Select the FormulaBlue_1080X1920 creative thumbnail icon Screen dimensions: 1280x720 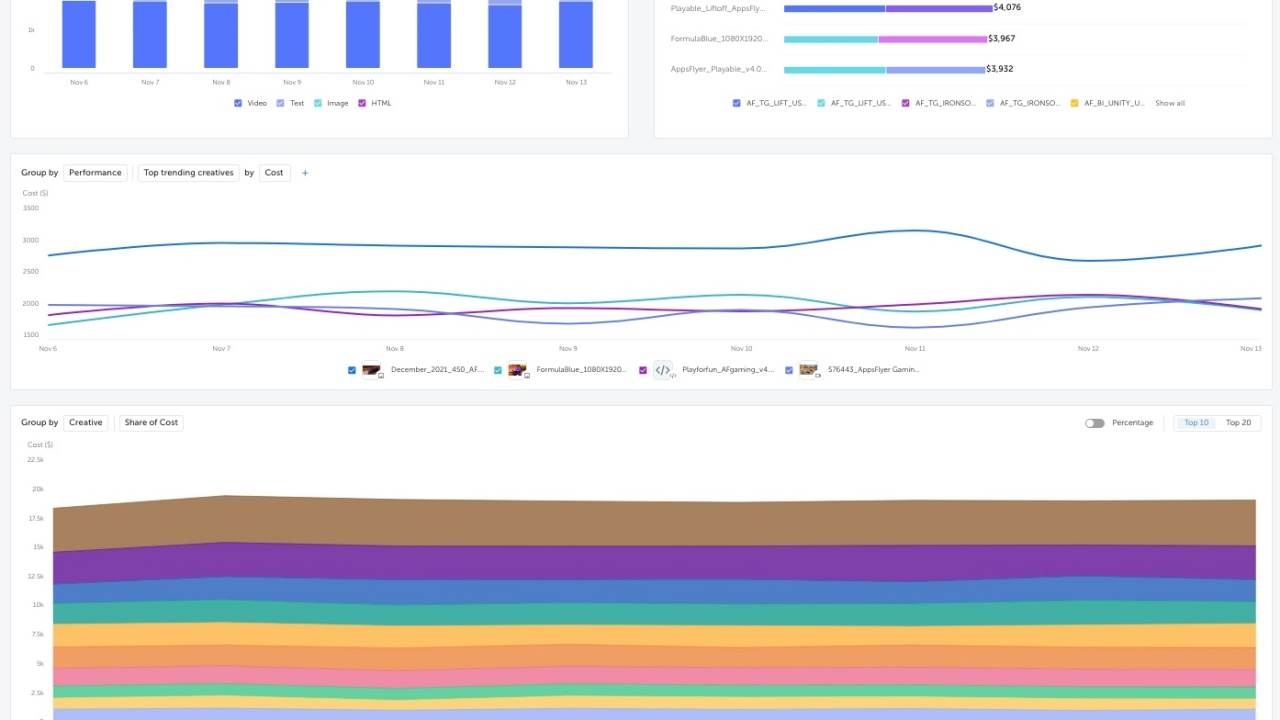pyautogui.click(x=517, y=369)
